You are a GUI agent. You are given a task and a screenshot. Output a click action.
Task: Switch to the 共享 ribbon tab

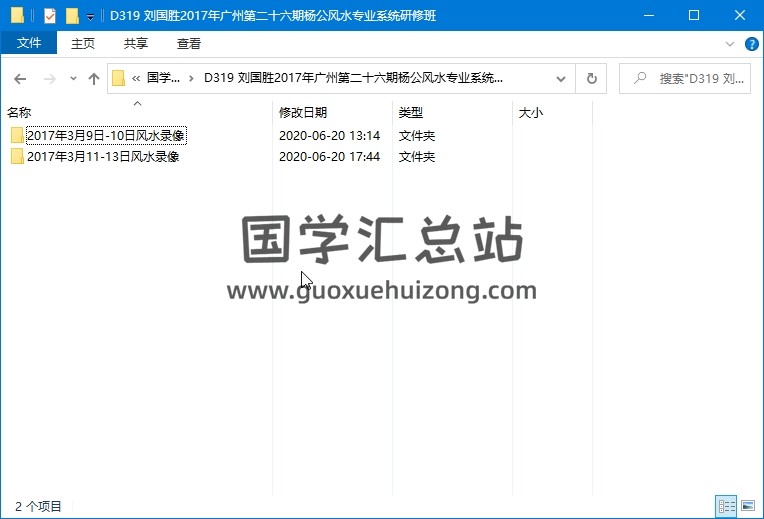click(135, 43)
